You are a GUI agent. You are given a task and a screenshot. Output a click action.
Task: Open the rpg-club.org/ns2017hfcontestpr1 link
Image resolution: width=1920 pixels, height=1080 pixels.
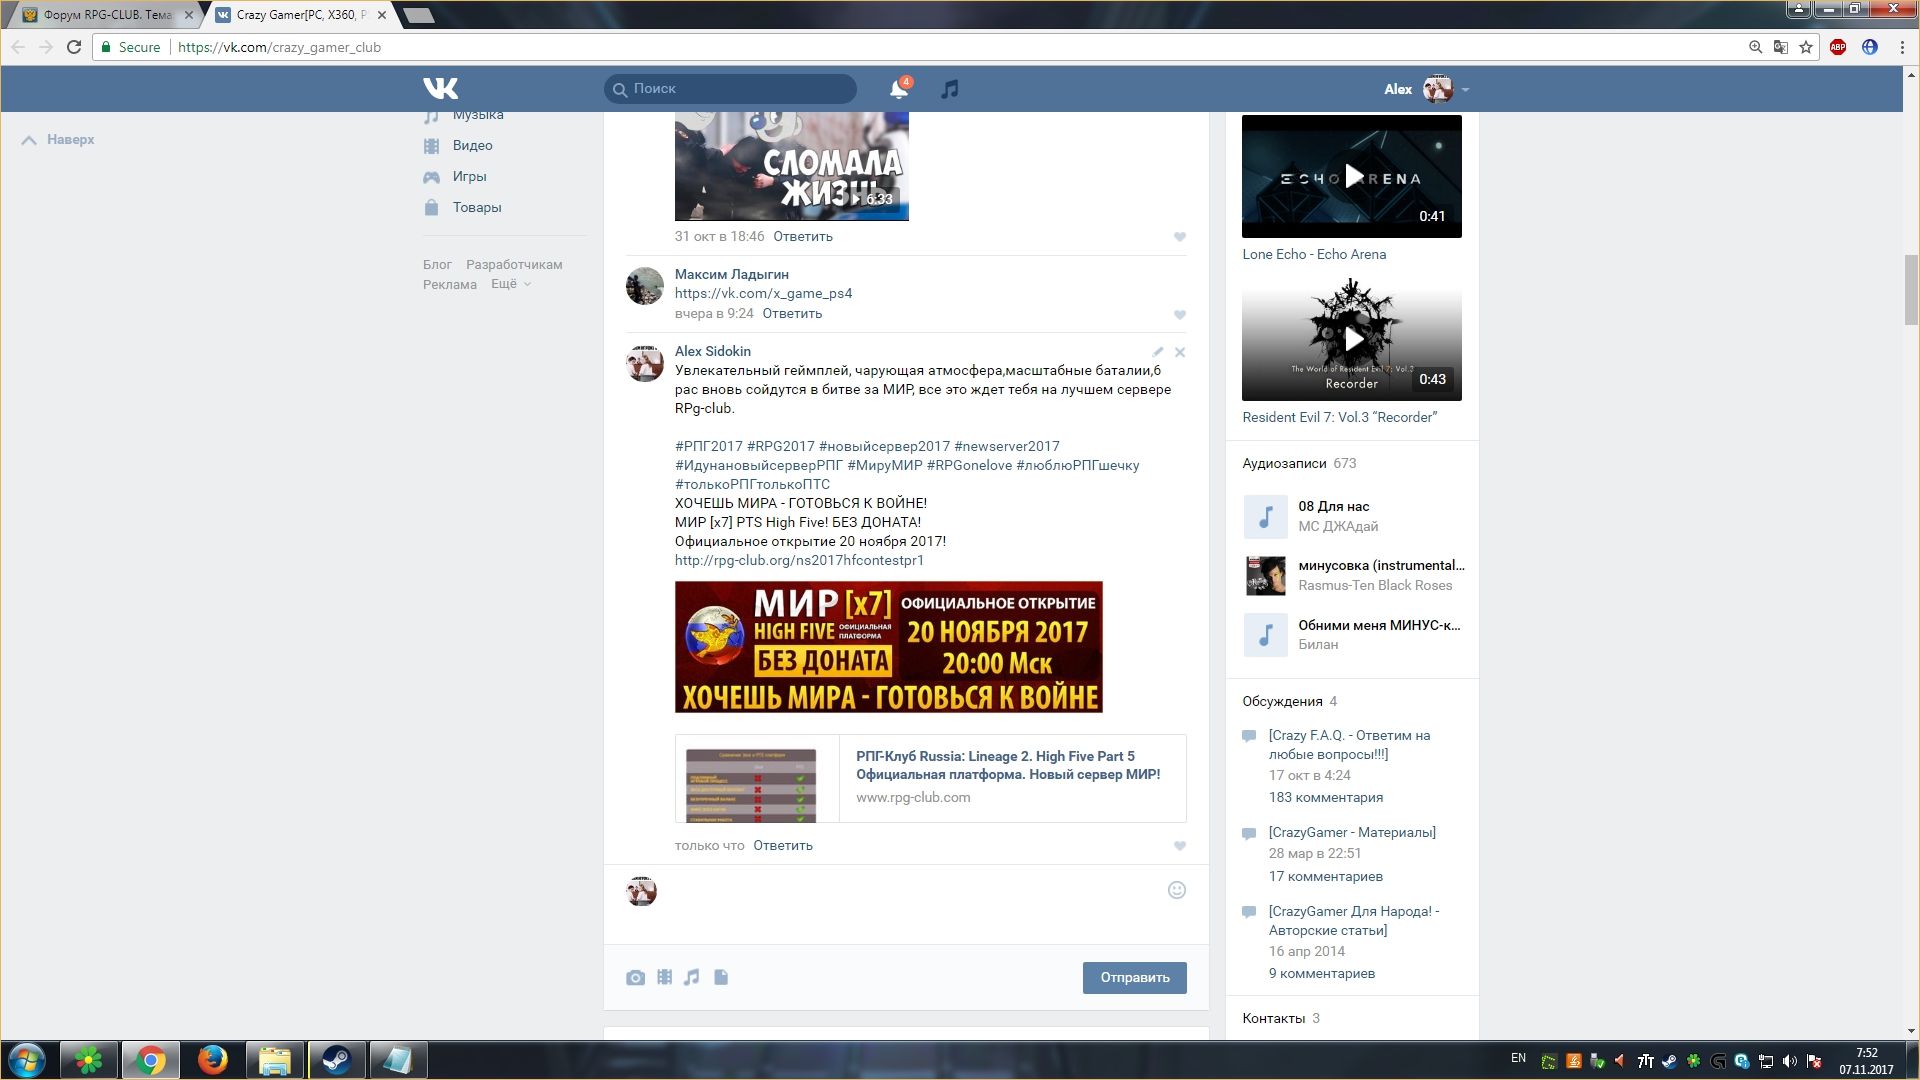(x=799, y=561)
